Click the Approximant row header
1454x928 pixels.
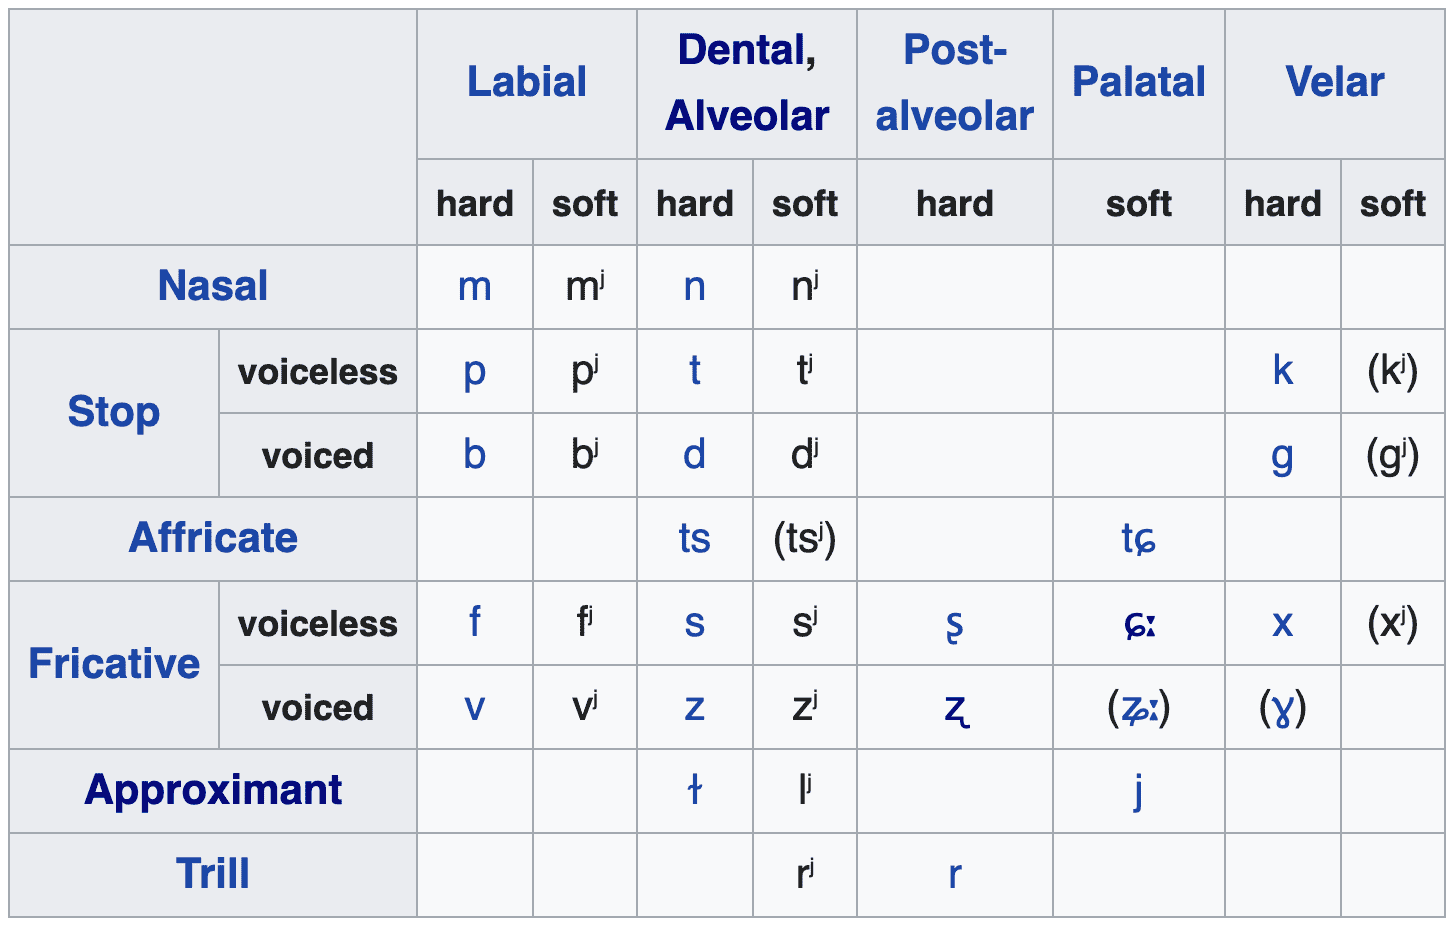(x=213, y=790)
